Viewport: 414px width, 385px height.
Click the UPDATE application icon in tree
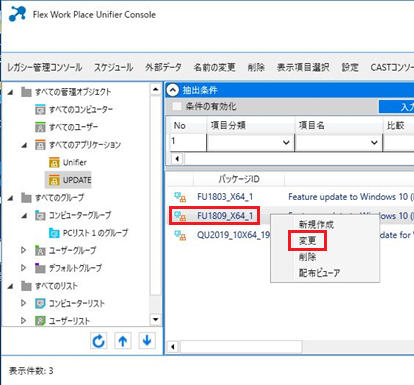54,180
